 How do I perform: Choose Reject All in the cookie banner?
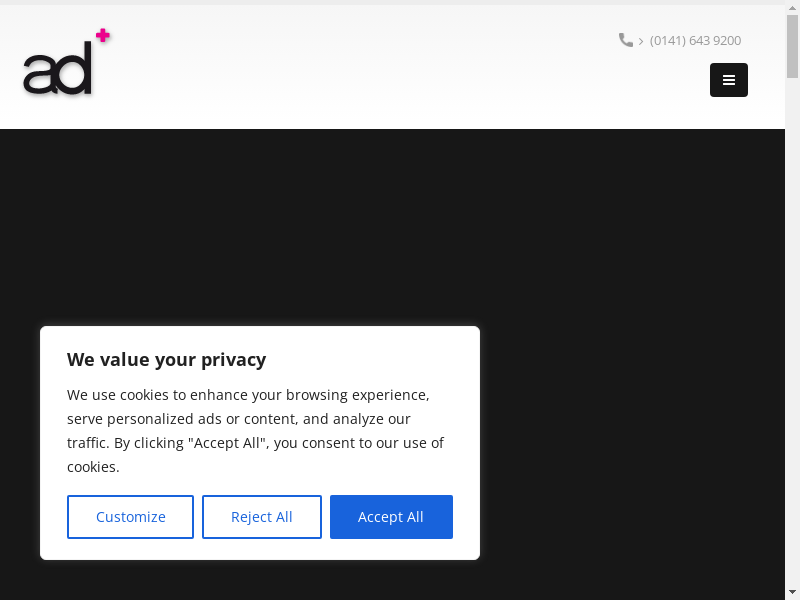click(x=262, y=517)
